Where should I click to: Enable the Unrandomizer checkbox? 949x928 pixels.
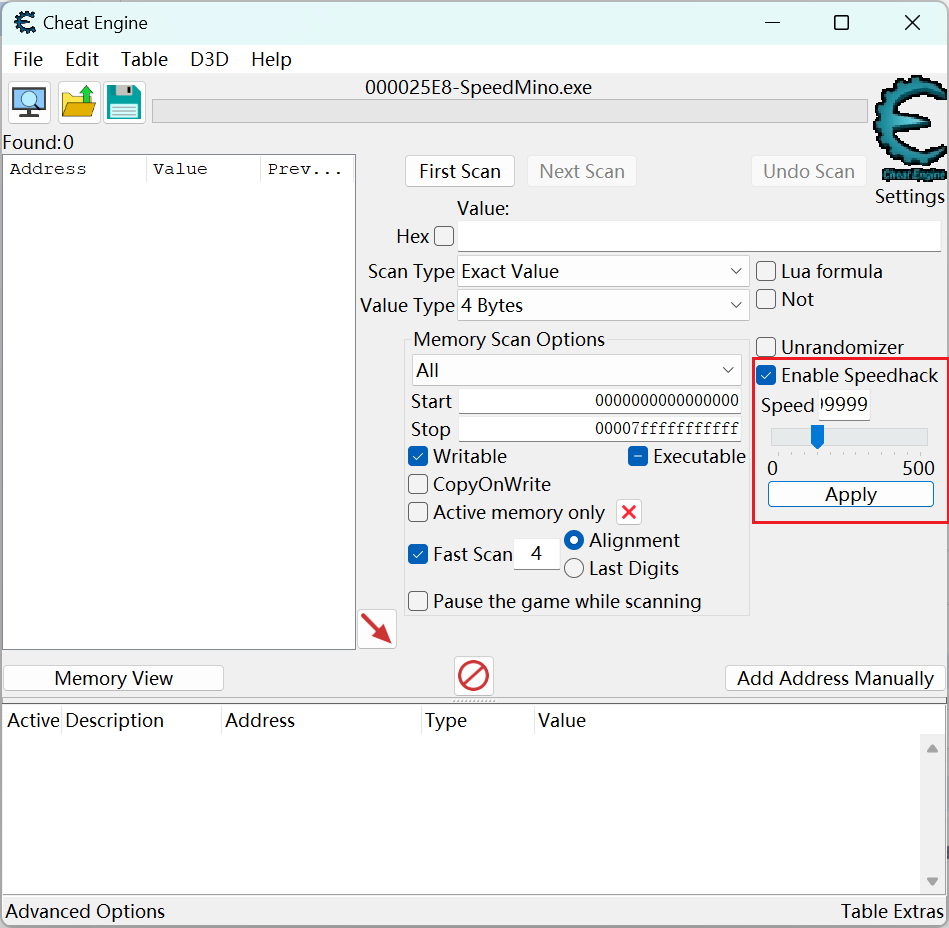[x=766, y=347]
